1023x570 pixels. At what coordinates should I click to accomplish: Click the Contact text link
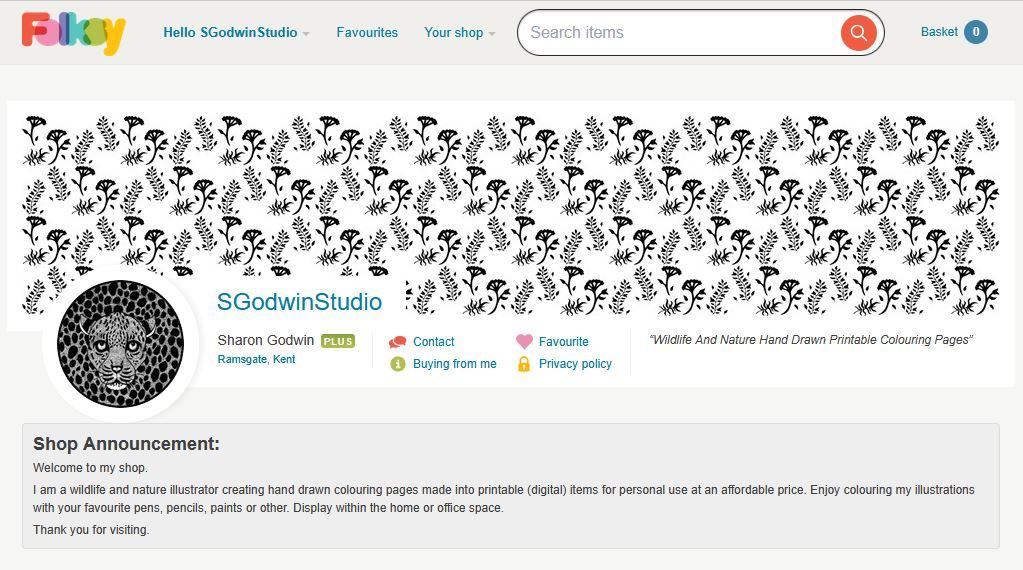click(x=433, y=342)
